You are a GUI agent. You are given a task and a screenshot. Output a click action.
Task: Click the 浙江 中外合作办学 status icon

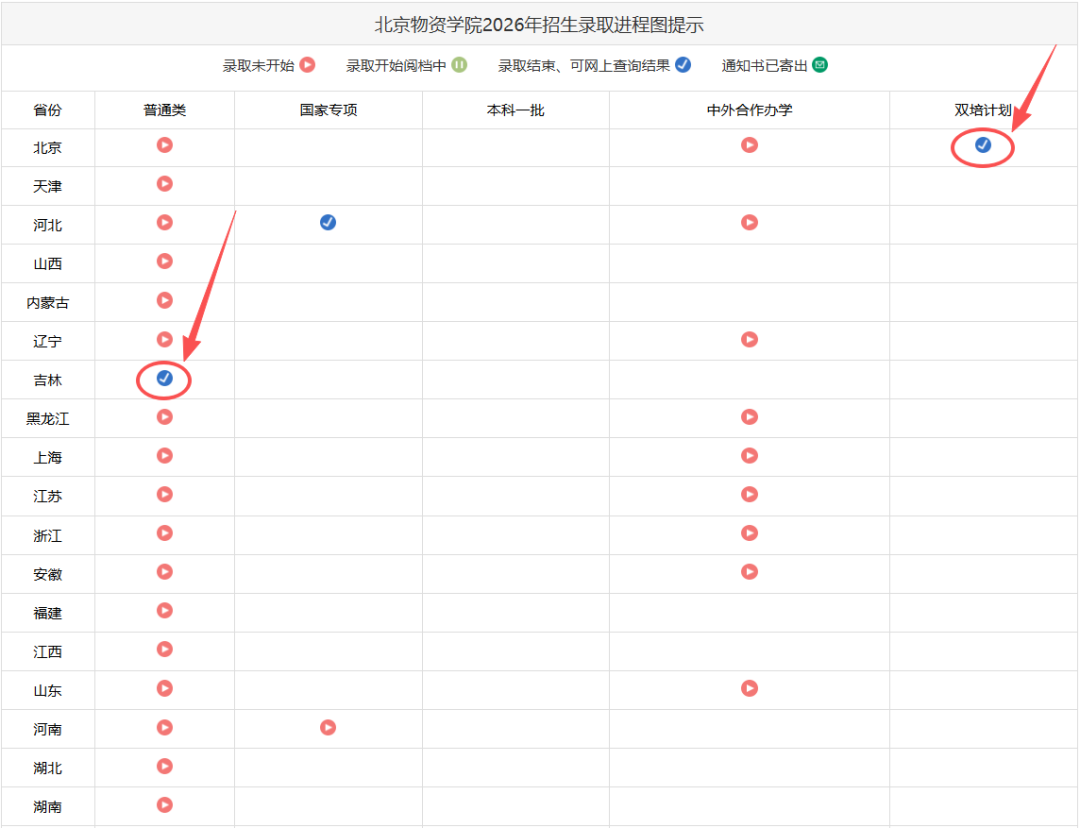[749, 533]
